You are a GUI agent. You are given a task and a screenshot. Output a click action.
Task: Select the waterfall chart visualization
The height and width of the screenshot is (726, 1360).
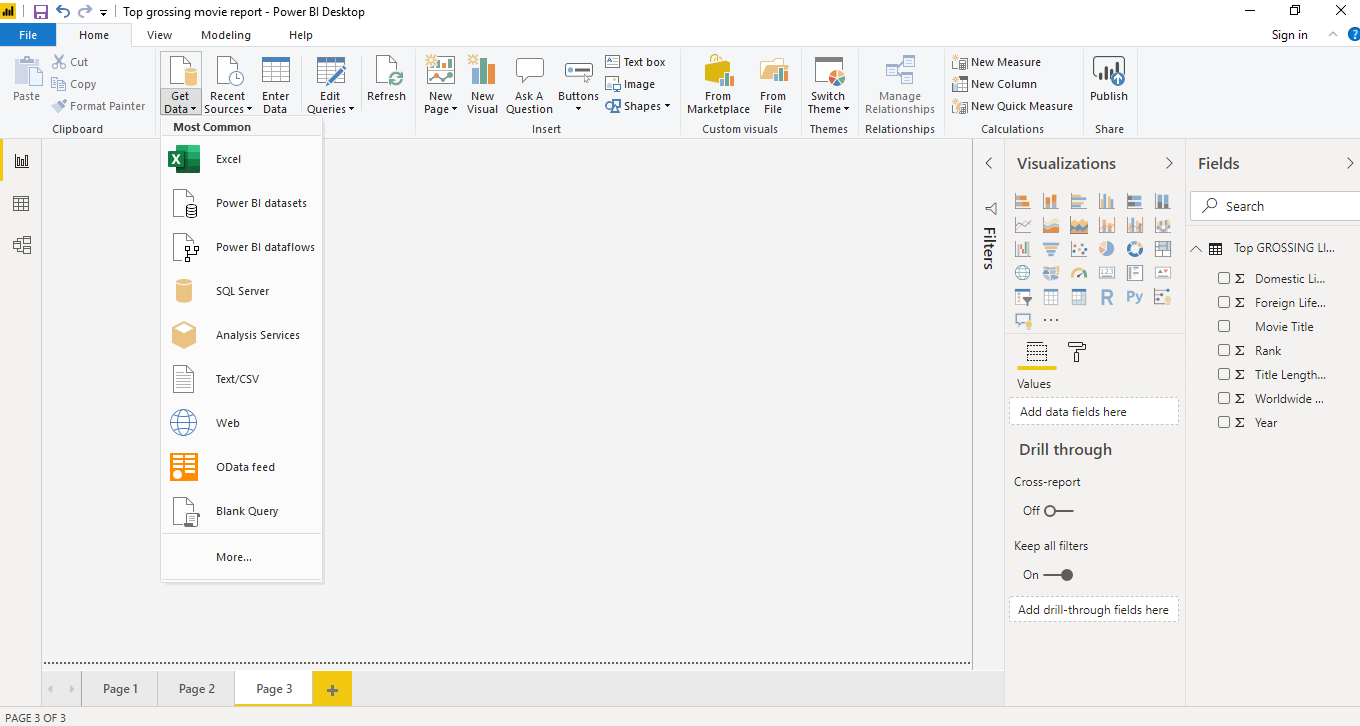click(1023, 249)
